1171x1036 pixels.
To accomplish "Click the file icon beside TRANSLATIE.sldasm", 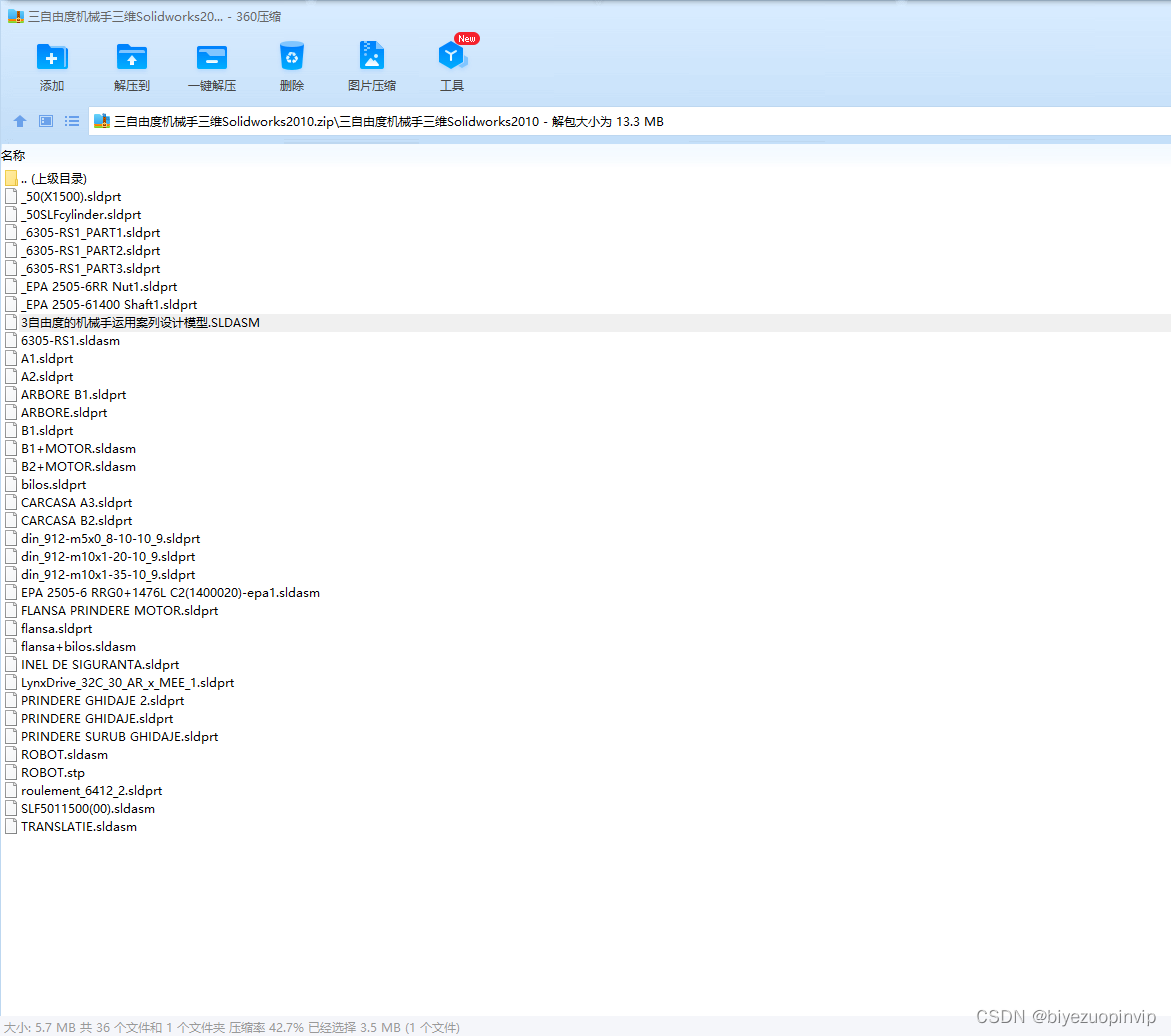I will pyautogui.click(x=11, y=827).
